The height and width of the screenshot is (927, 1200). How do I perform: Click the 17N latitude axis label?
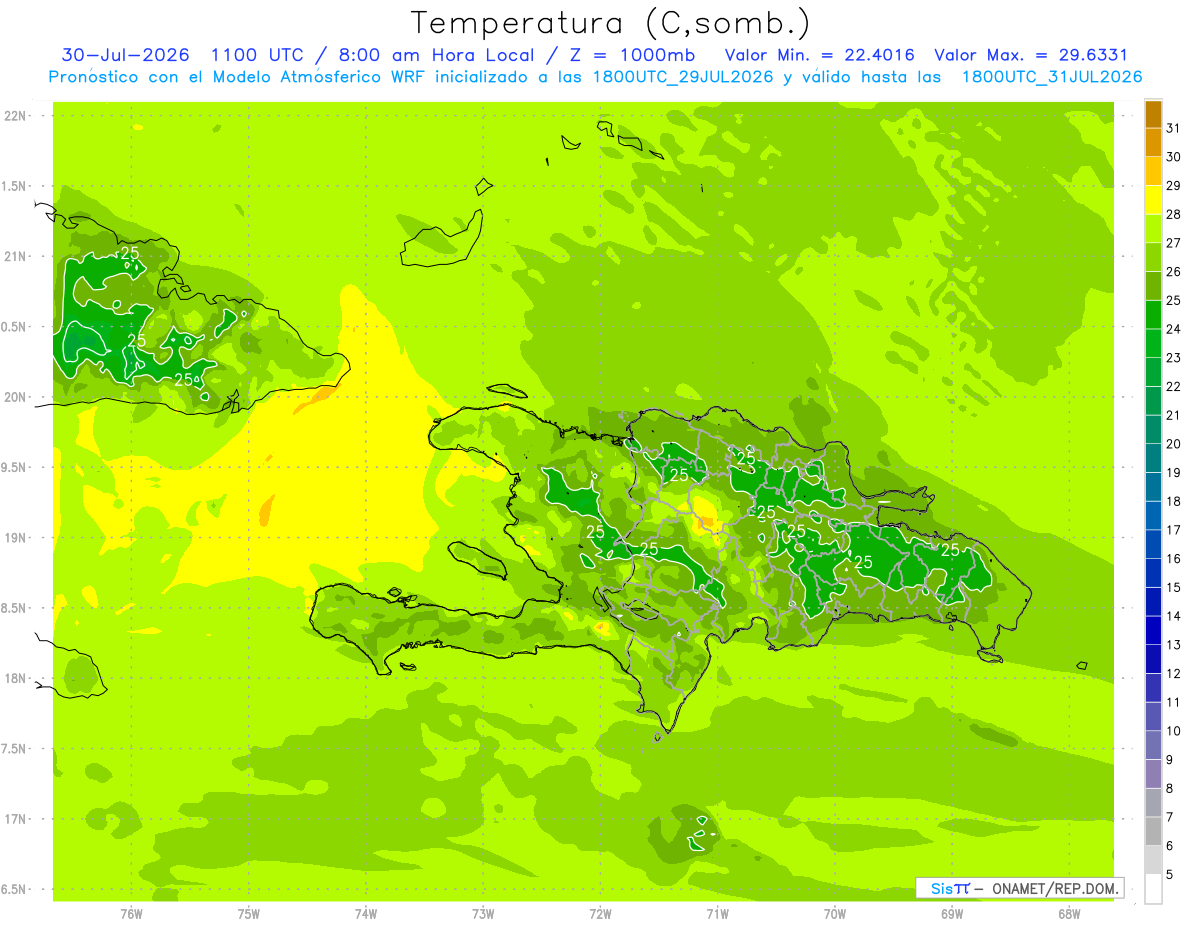click(x=16, y=819)
